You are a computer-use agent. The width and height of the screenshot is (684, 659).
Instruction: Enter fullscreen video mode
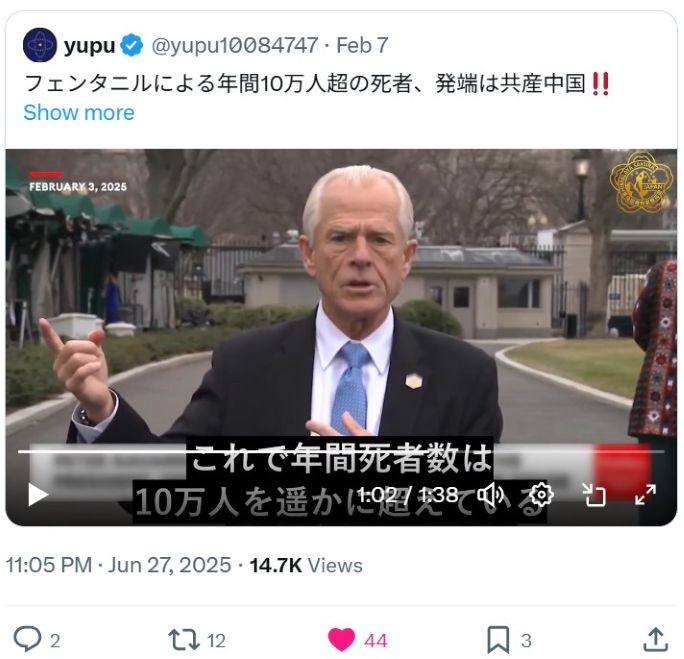tap(645, 495)
